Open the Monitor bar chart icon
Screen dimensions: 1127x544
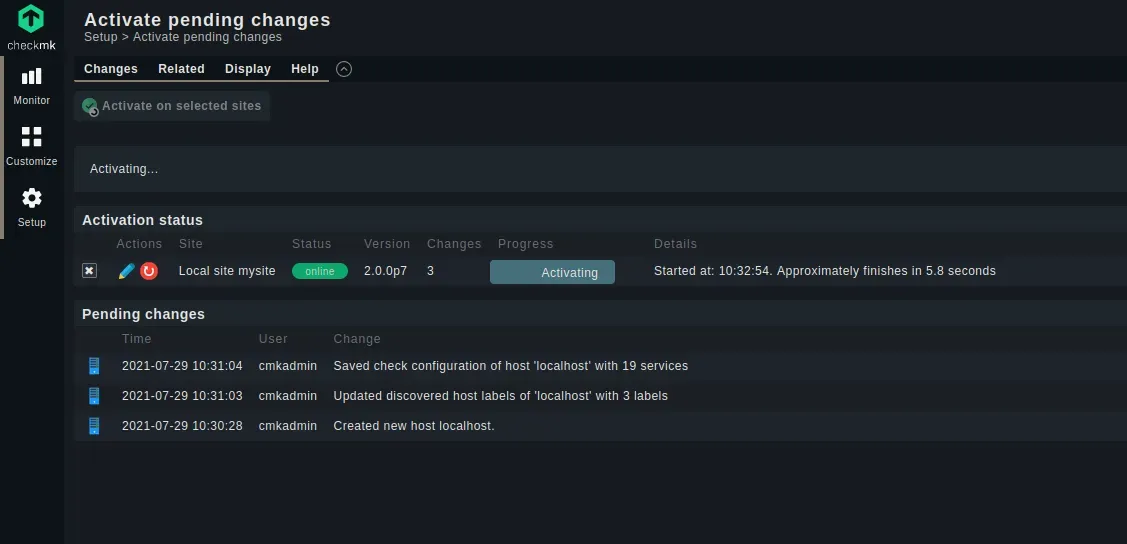[32, 76]
